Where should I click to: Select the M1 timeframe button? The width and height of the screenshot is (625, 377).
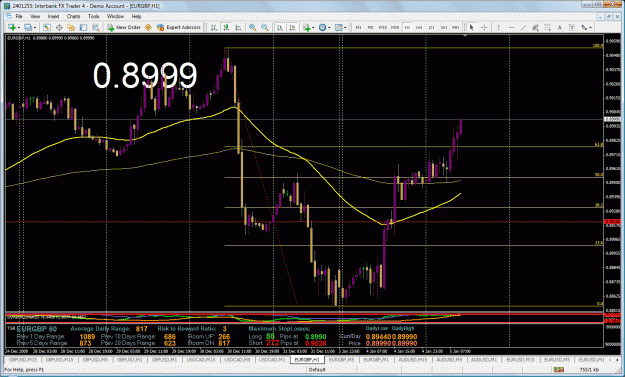click(358, 27)
